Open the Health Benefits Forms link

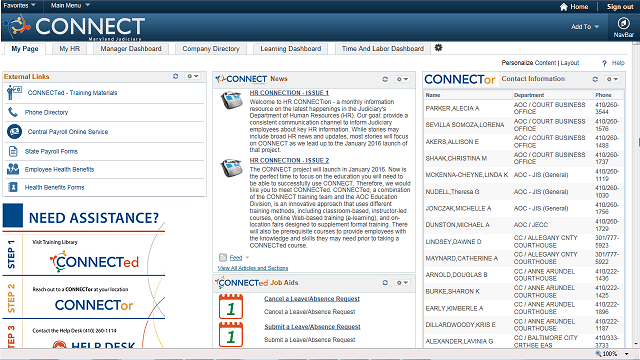(x=54, y=187)
